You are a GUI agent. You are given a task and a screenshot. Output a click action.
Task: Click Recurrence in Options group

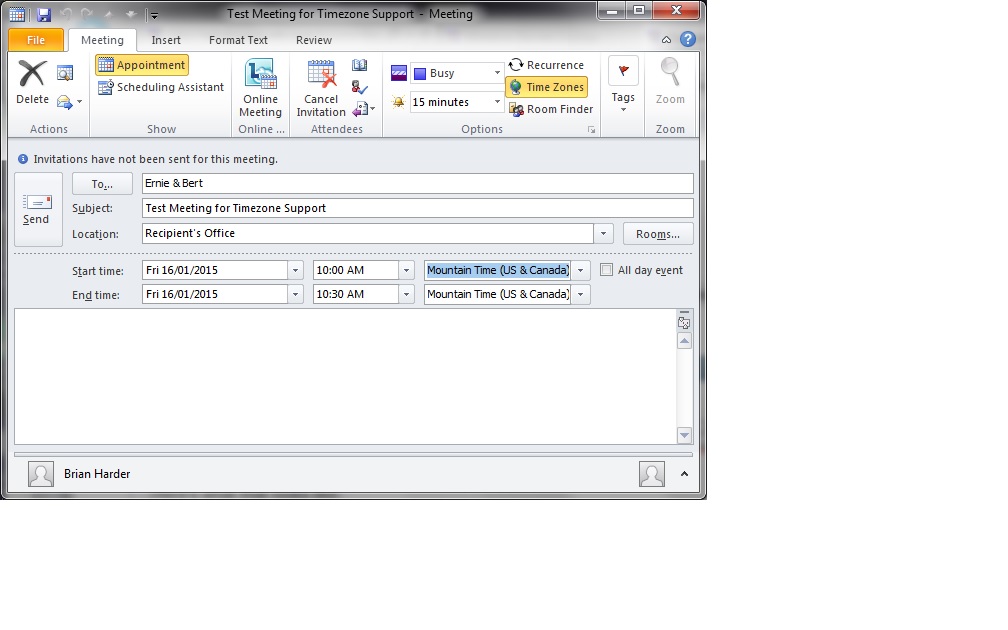[546, 65]
